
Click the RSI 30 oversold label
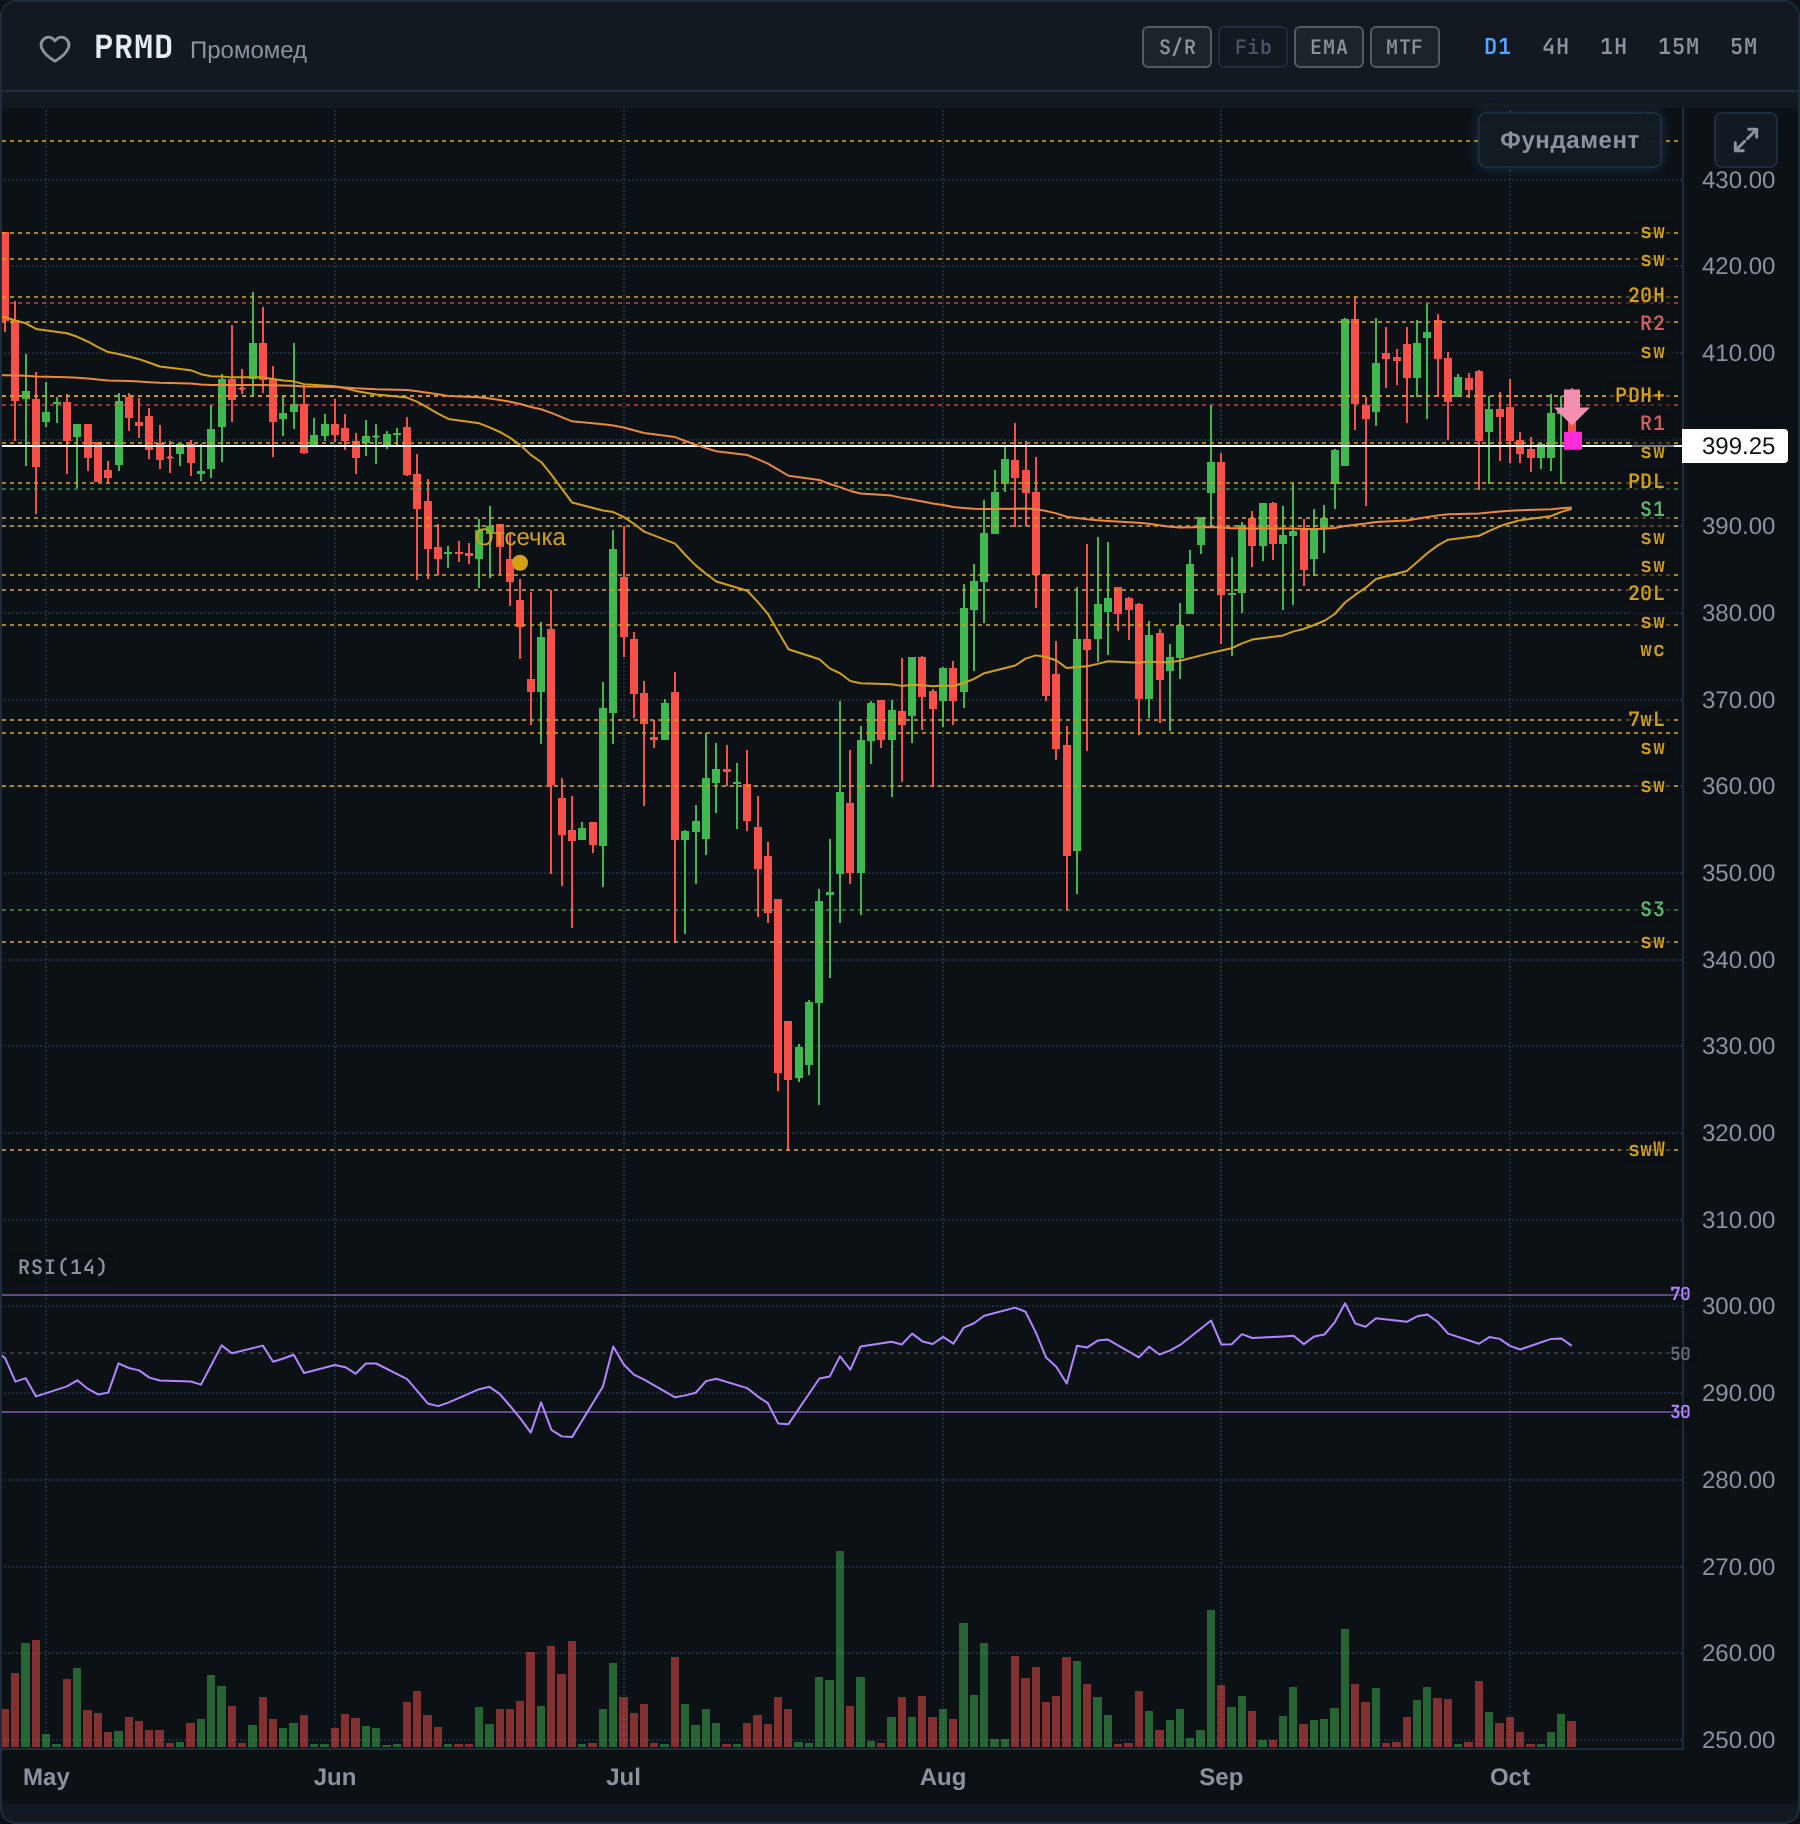point(1680,1411)
